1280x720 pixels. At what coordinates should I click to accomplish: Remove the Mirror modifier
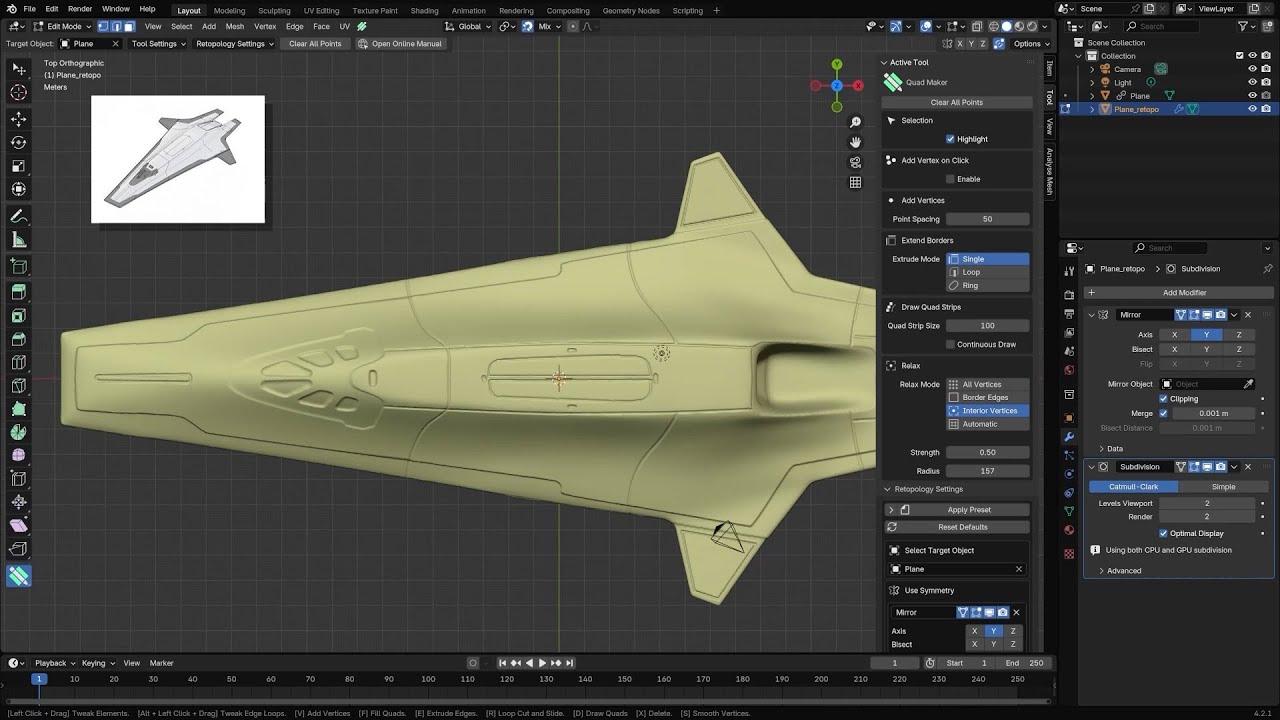(1248, 315)
